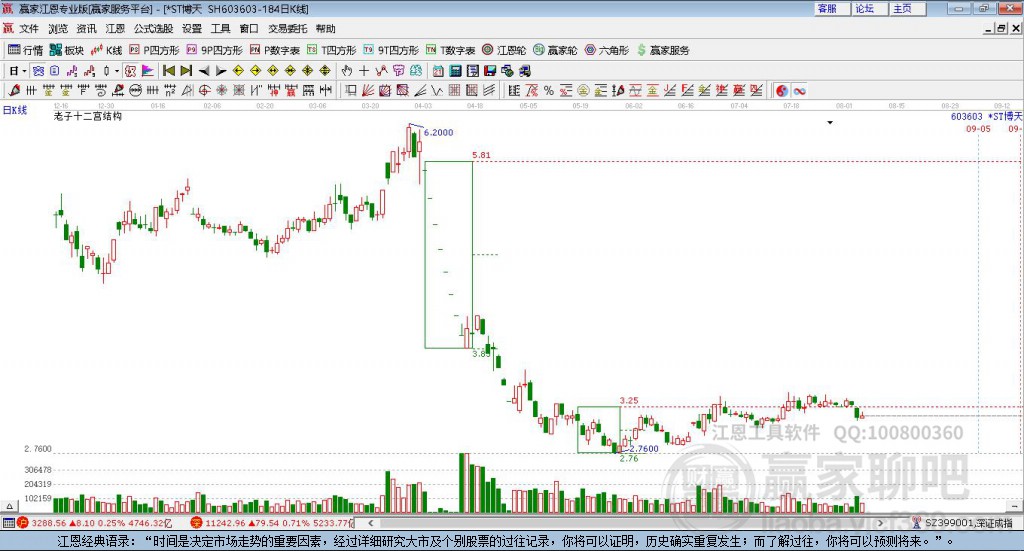Open the T四方形 tool
Screen dimensions: 1024x551
331,50
